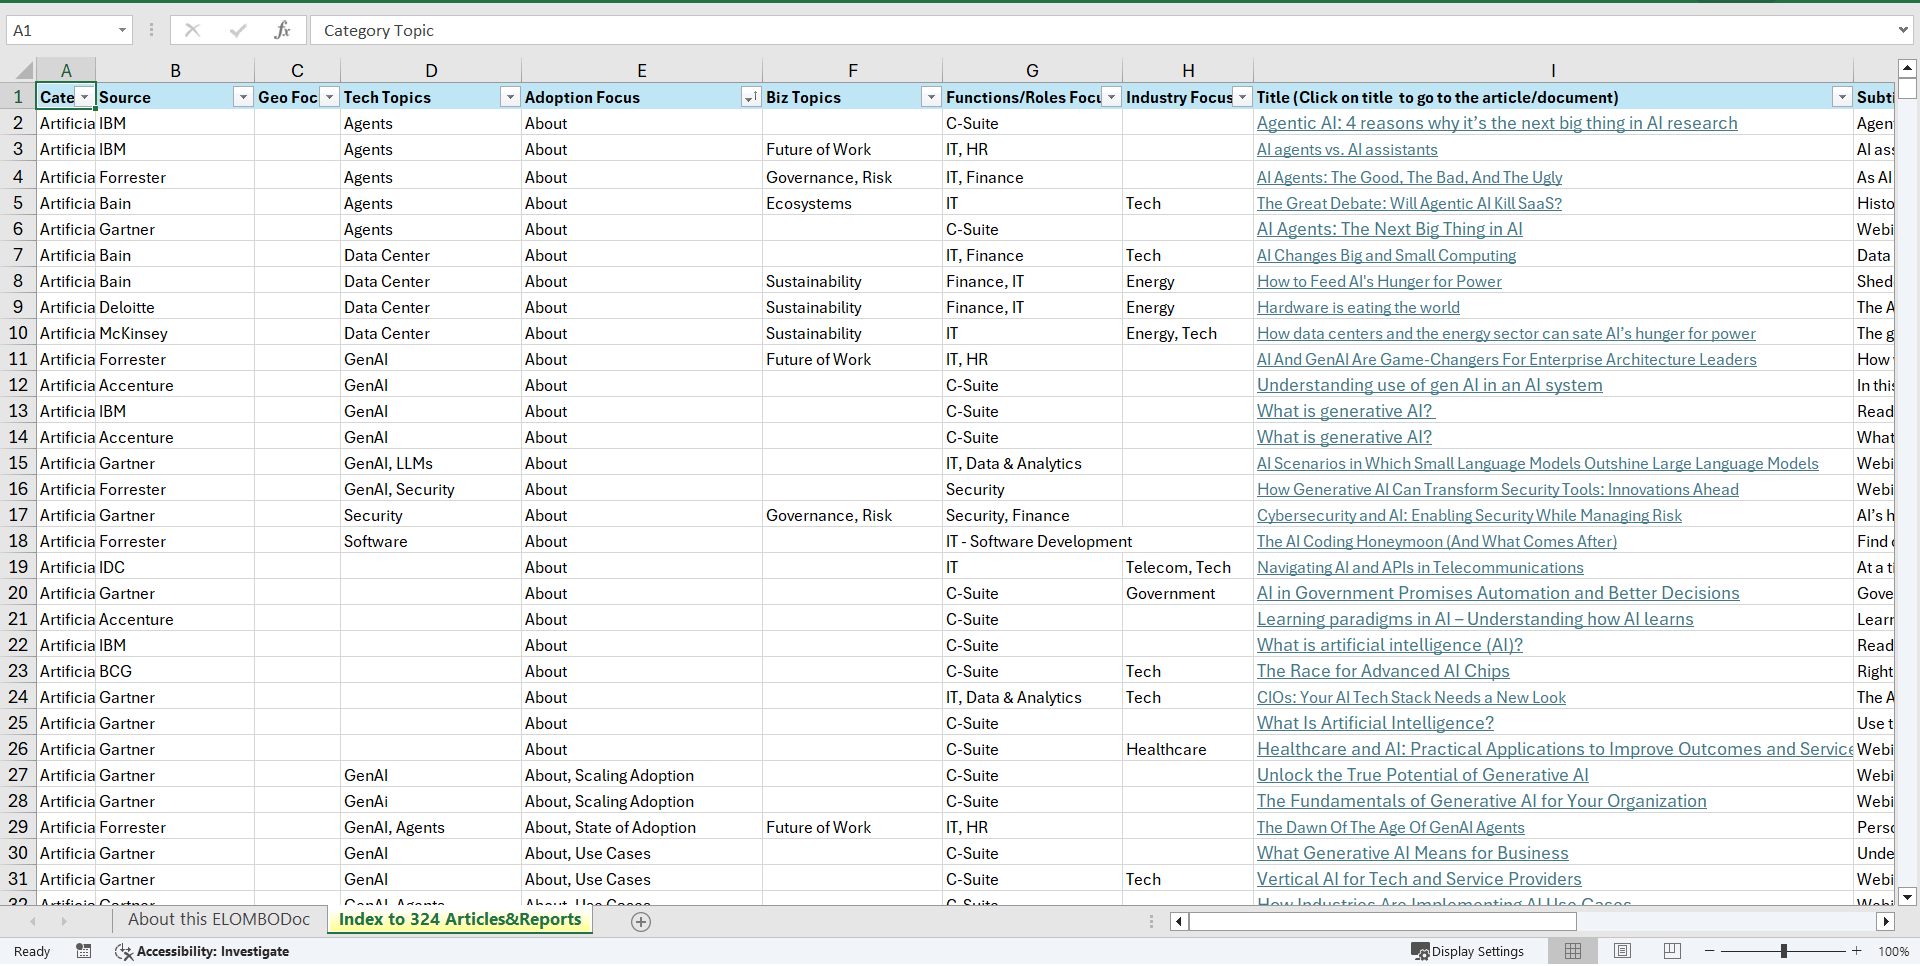This screenshot has height=966, width=1920.
Task: Open the Biz Topics filter dropdown
Action: pyautogui.click(x=931, y=97)
